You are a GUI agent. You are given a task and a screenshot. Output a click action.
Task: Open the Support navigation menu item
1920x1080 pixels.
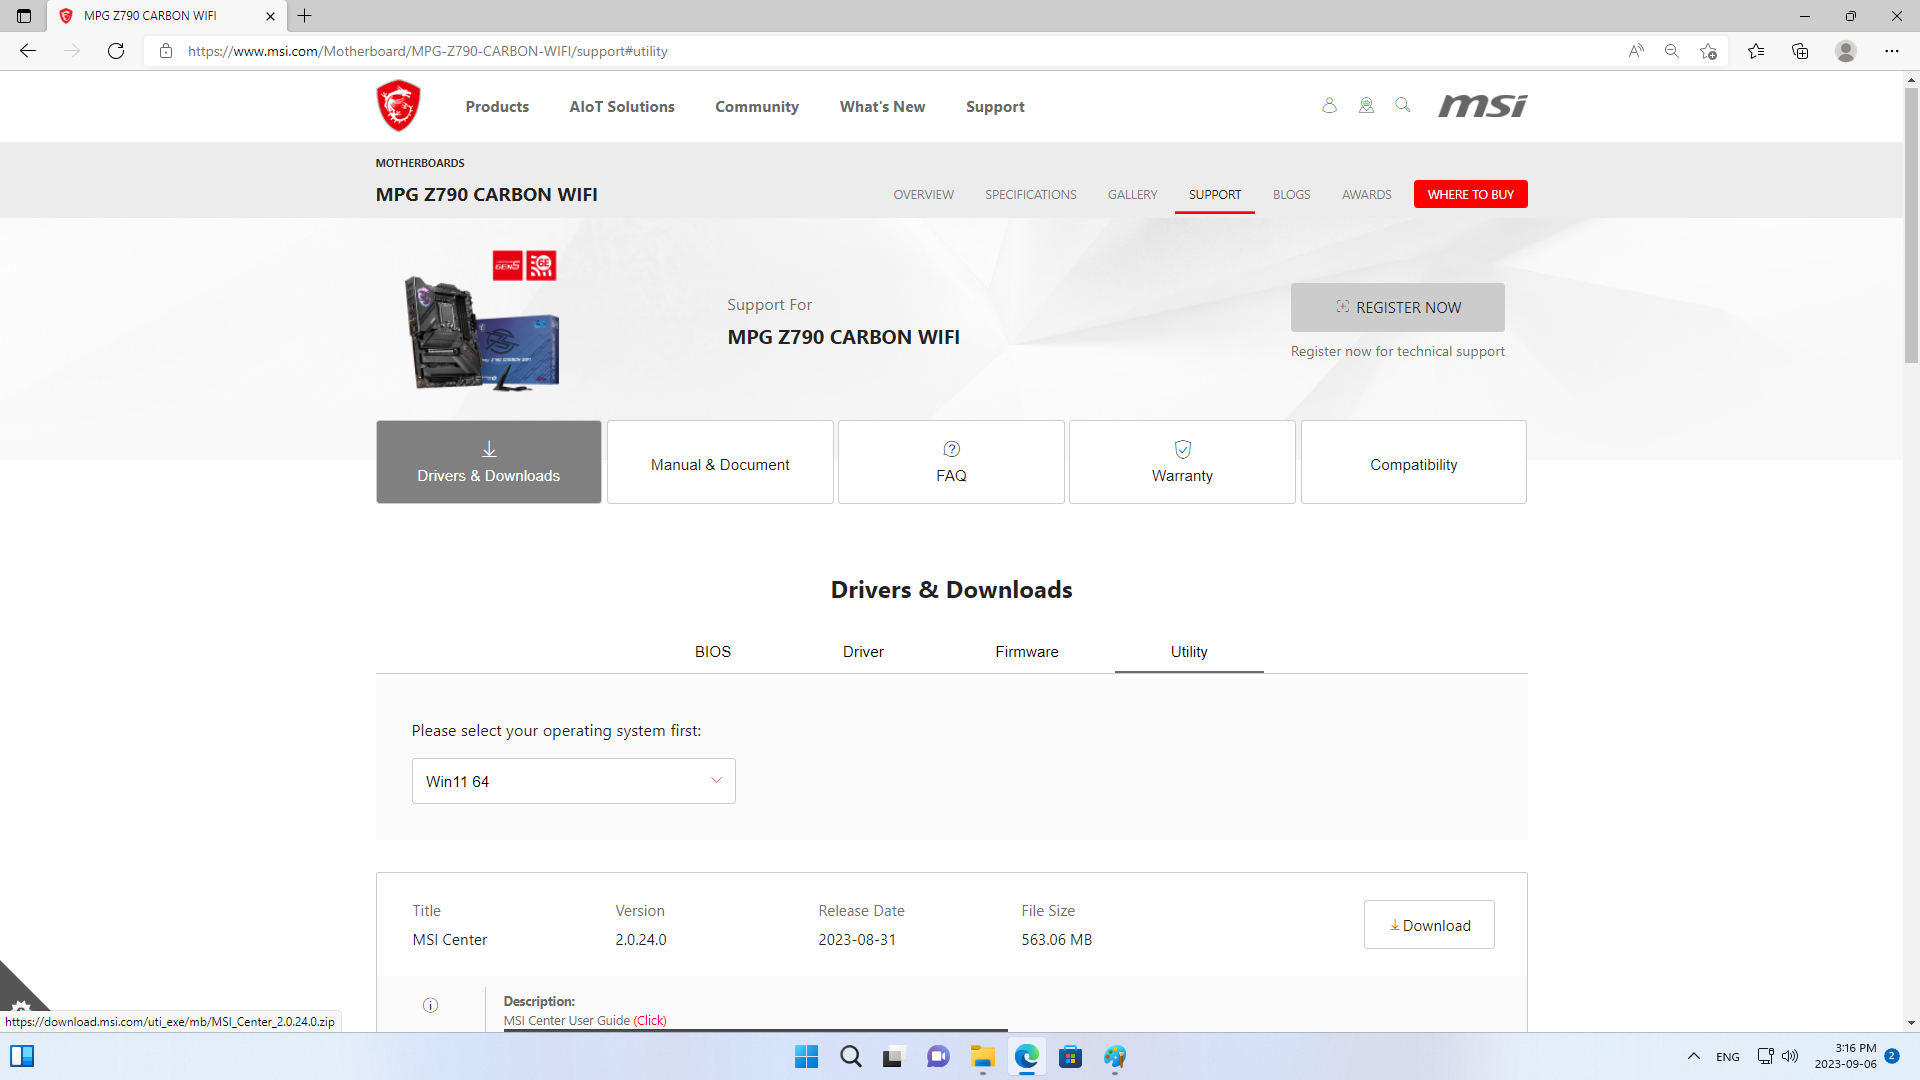pyautogui.click(x=994, y=107)
